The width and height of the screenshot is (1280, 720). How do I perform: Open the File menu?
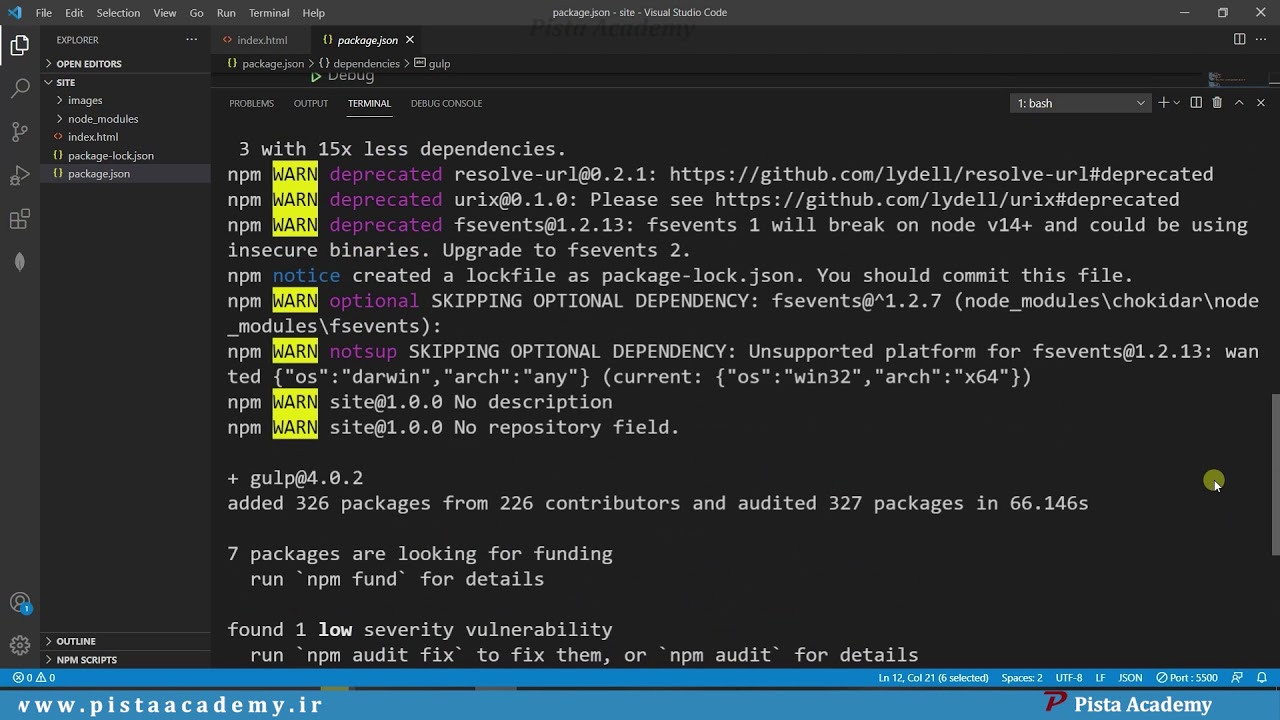point(44,13)
